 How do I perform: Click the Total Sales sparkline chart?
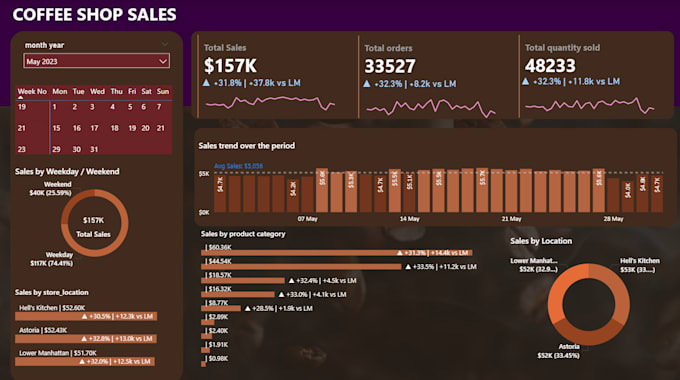(x=270, y=103)
